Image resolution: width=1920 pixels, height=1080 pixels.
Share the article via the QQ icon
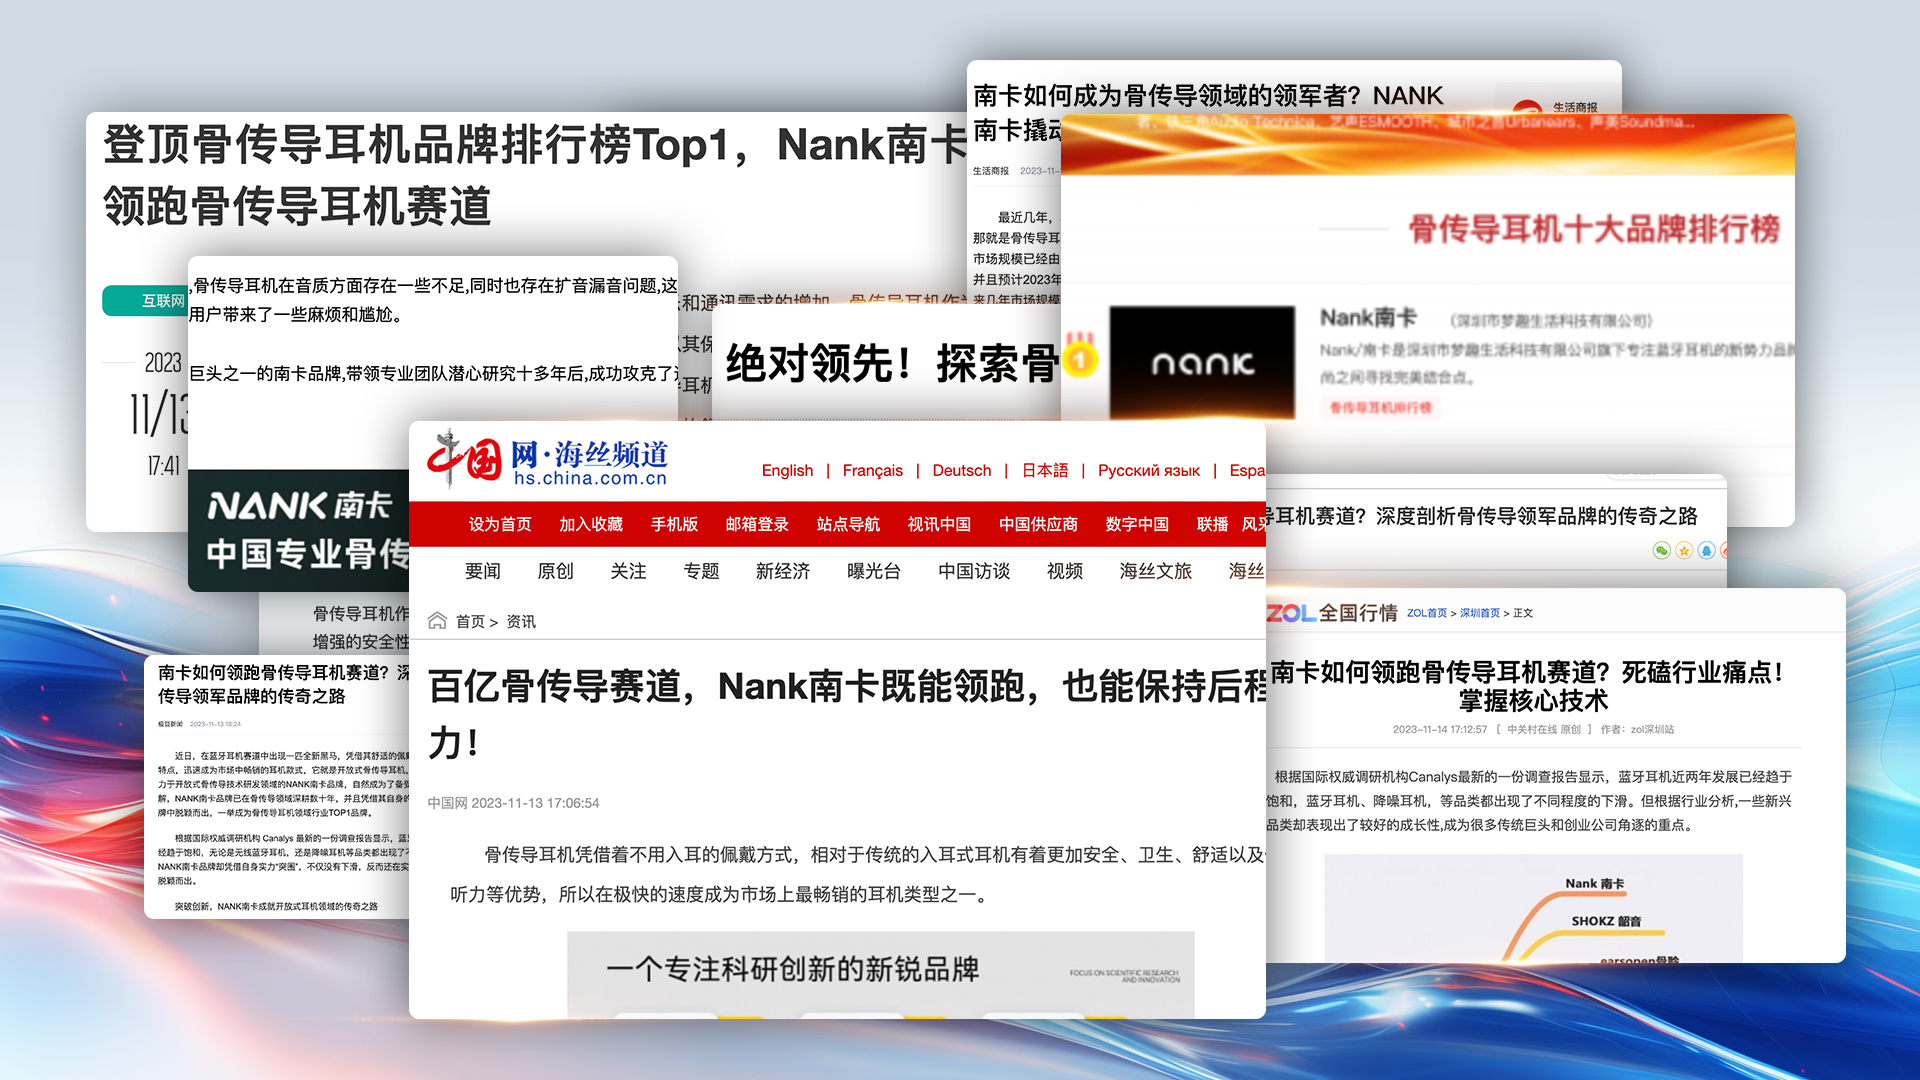[x=1705, y=550]
